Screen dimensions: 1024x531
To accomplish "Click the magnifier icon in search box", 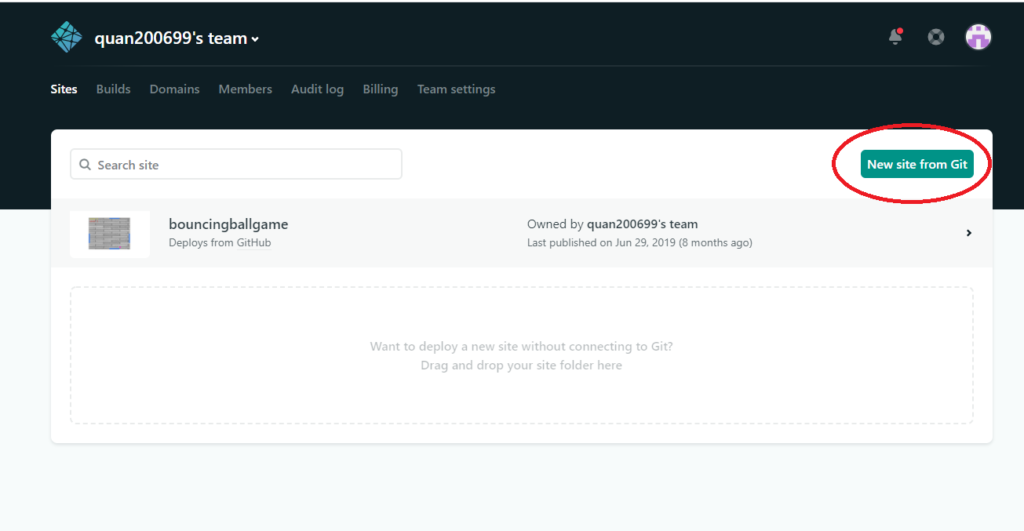I will click(x=85, y=165).
